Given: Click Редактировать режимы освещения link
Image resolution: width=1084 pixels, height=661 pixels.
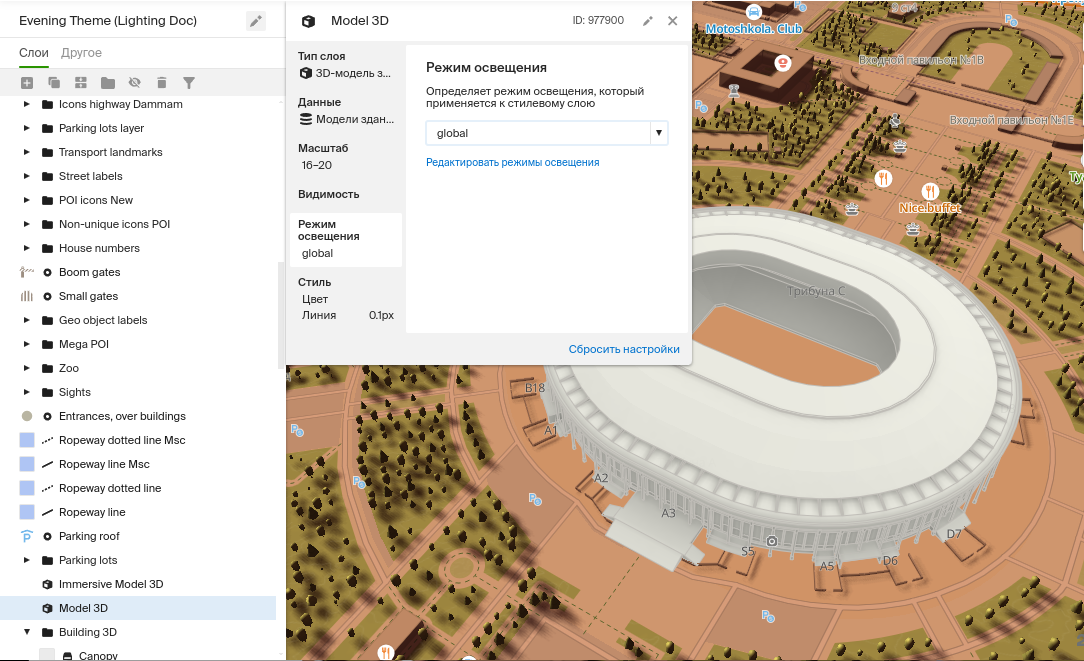Looking at the screenshot, I should click(512, 162).
